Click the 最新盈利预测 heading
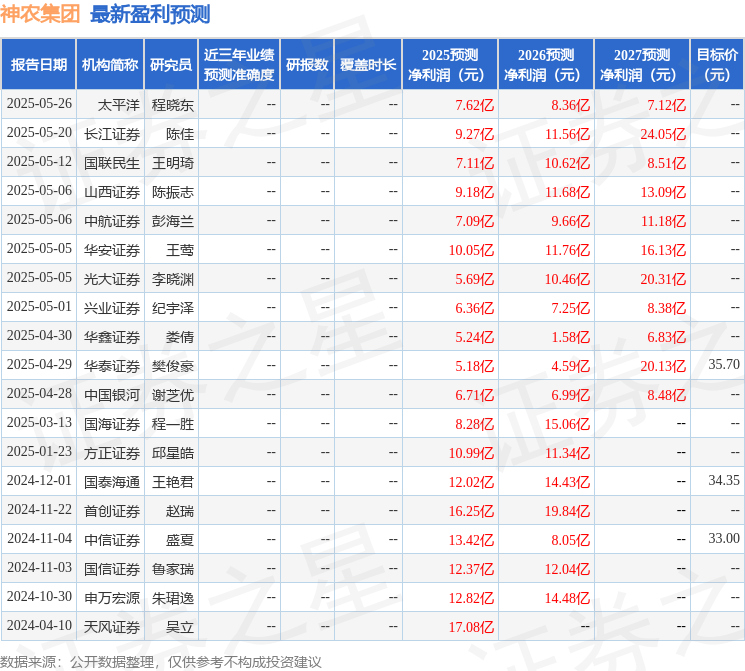 pos(150,14)
